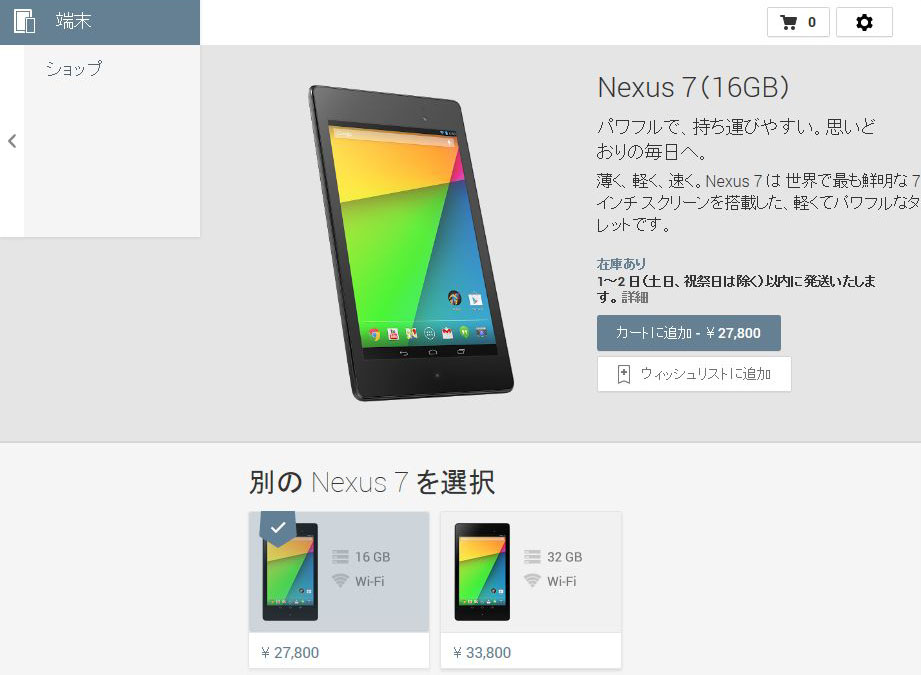
Task: Choose the ¥27,800 price option
Action: (x=290, y=653)
